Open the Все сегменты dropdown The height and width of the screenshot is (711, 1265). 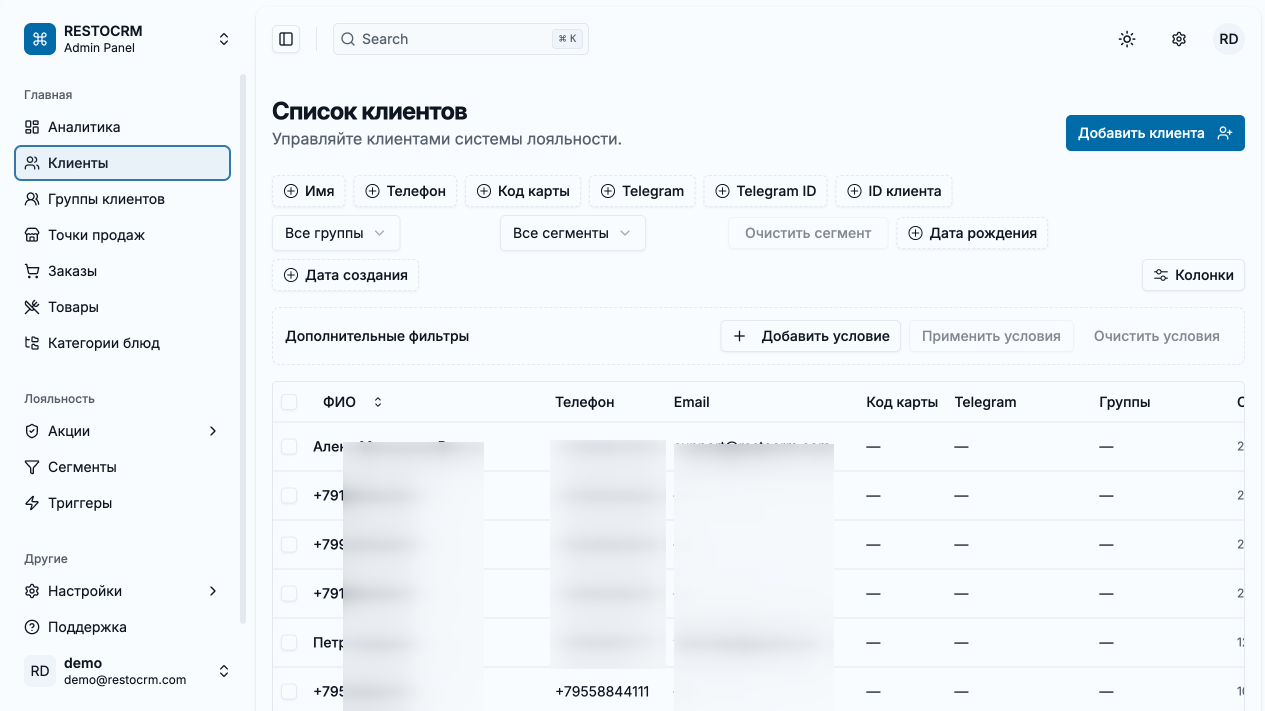point(573,233)
